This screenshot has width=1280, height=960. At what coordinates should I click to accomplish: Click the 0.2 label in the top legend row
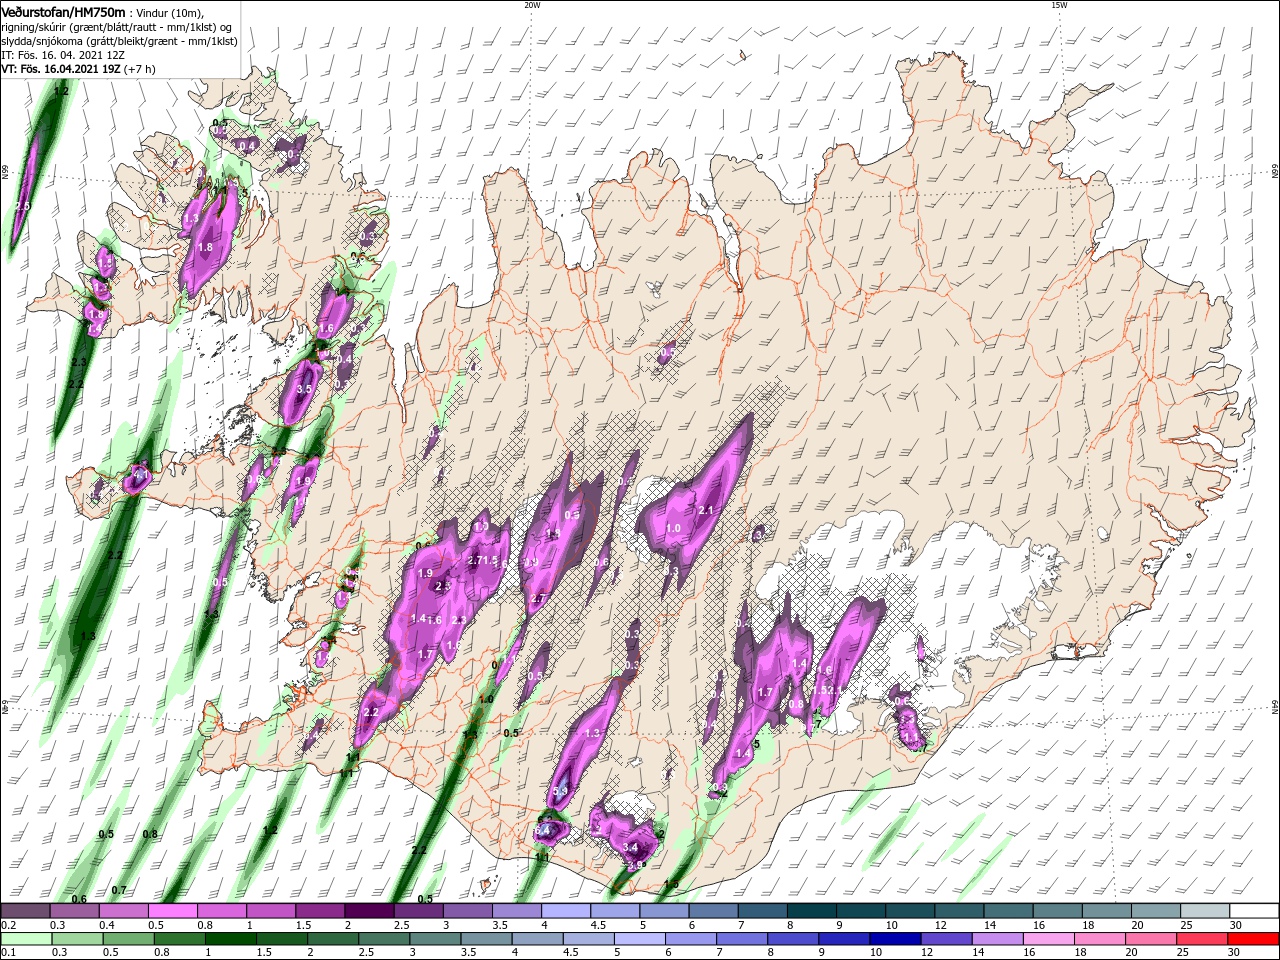(7, 925)
